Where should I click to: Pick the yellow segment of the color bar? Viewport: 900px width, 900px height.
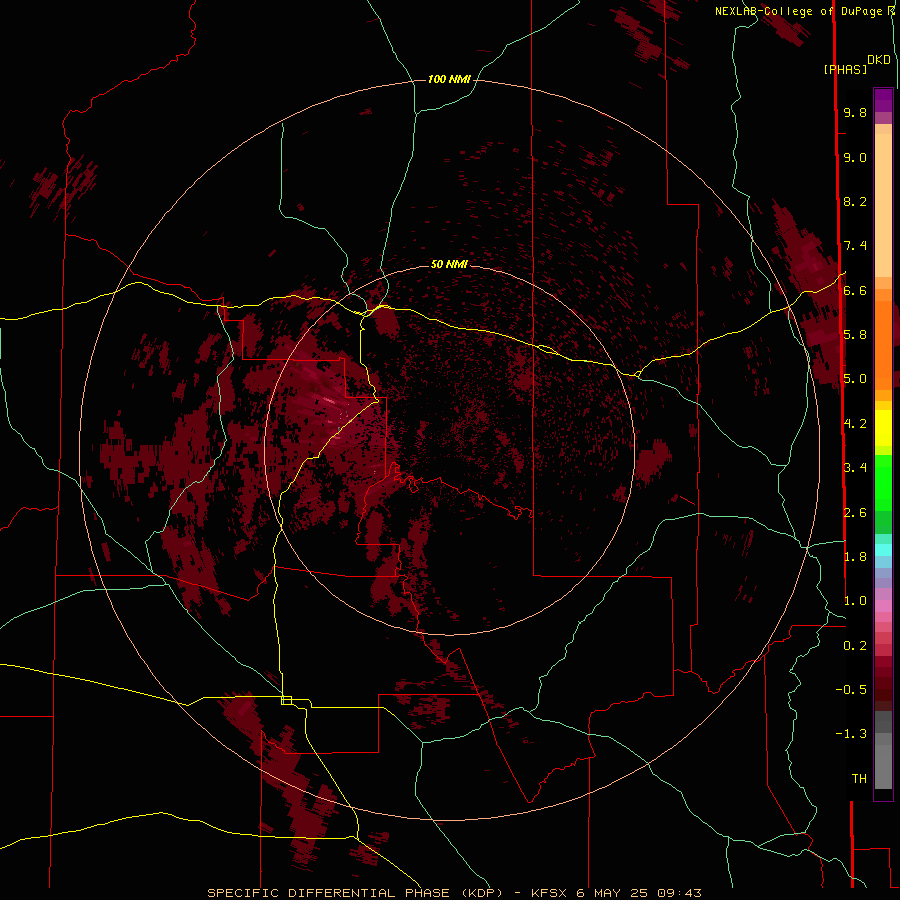[x=883, y=428]
